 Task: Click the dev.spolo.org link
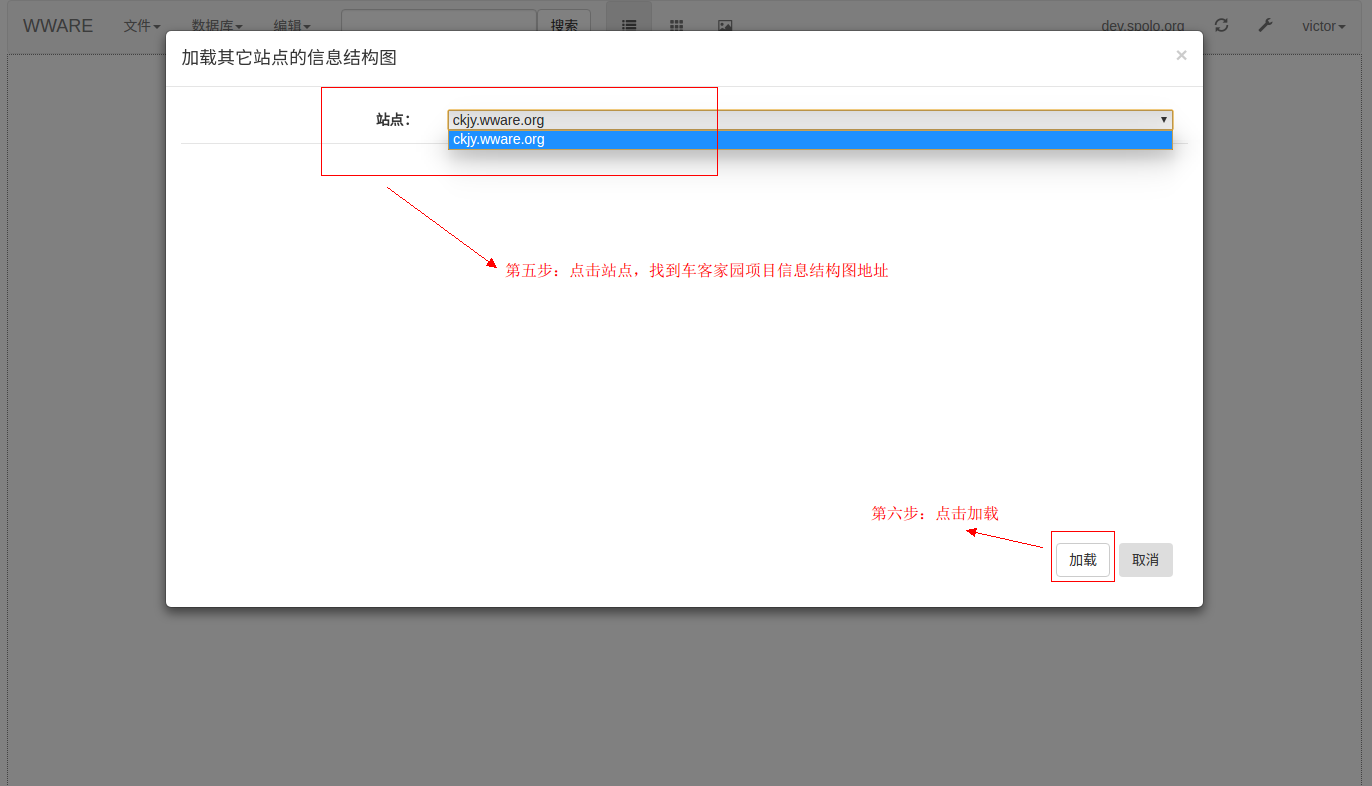coord(1142,26)
